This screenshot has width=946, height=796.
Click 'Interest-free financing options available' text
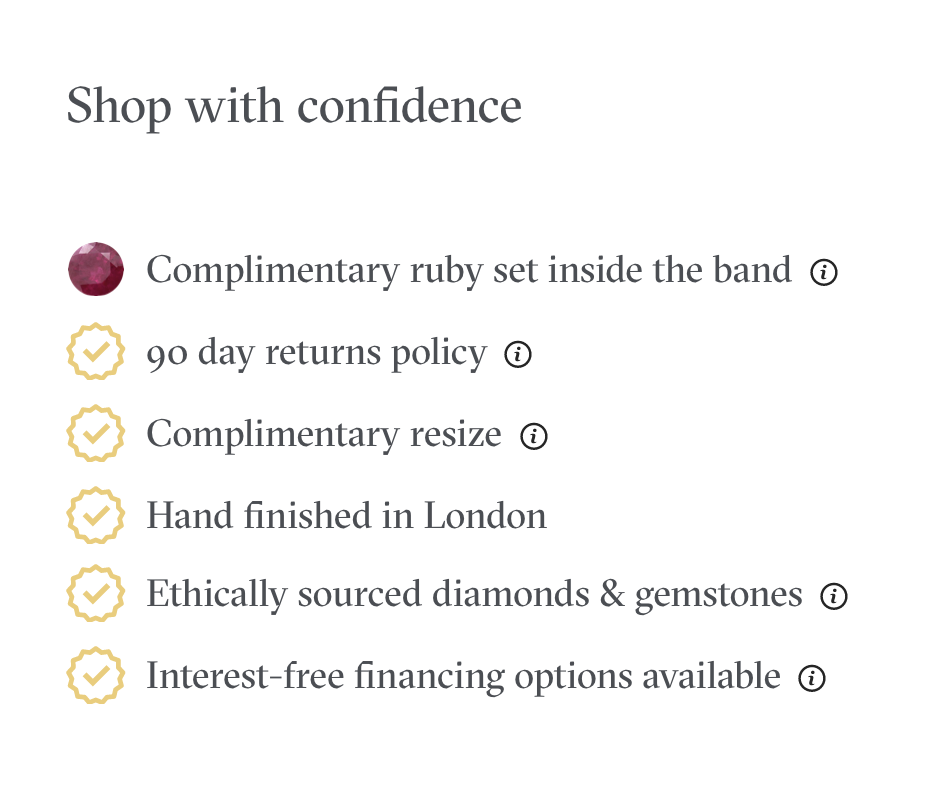coord(463,676)
